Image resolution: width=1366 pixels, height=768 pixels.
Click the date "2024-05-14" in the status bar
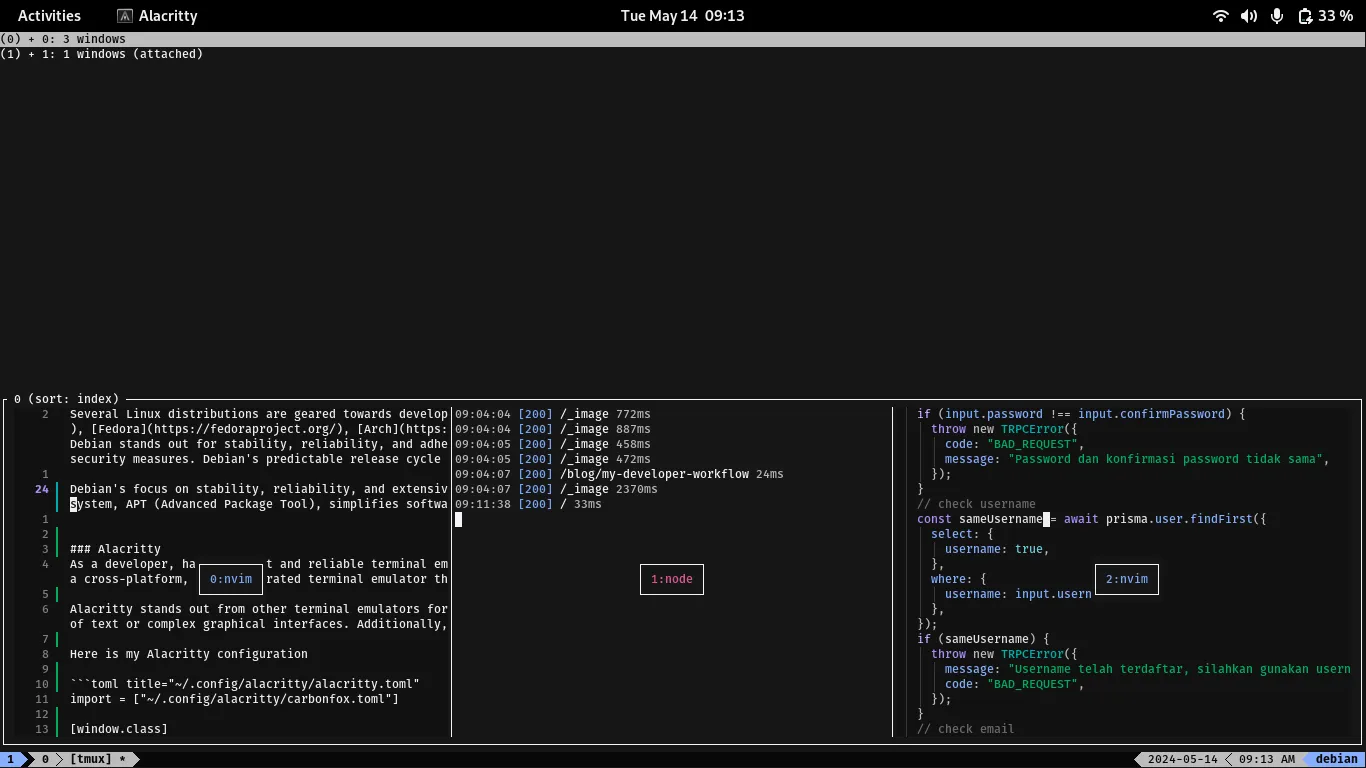tap(1181, 758)
